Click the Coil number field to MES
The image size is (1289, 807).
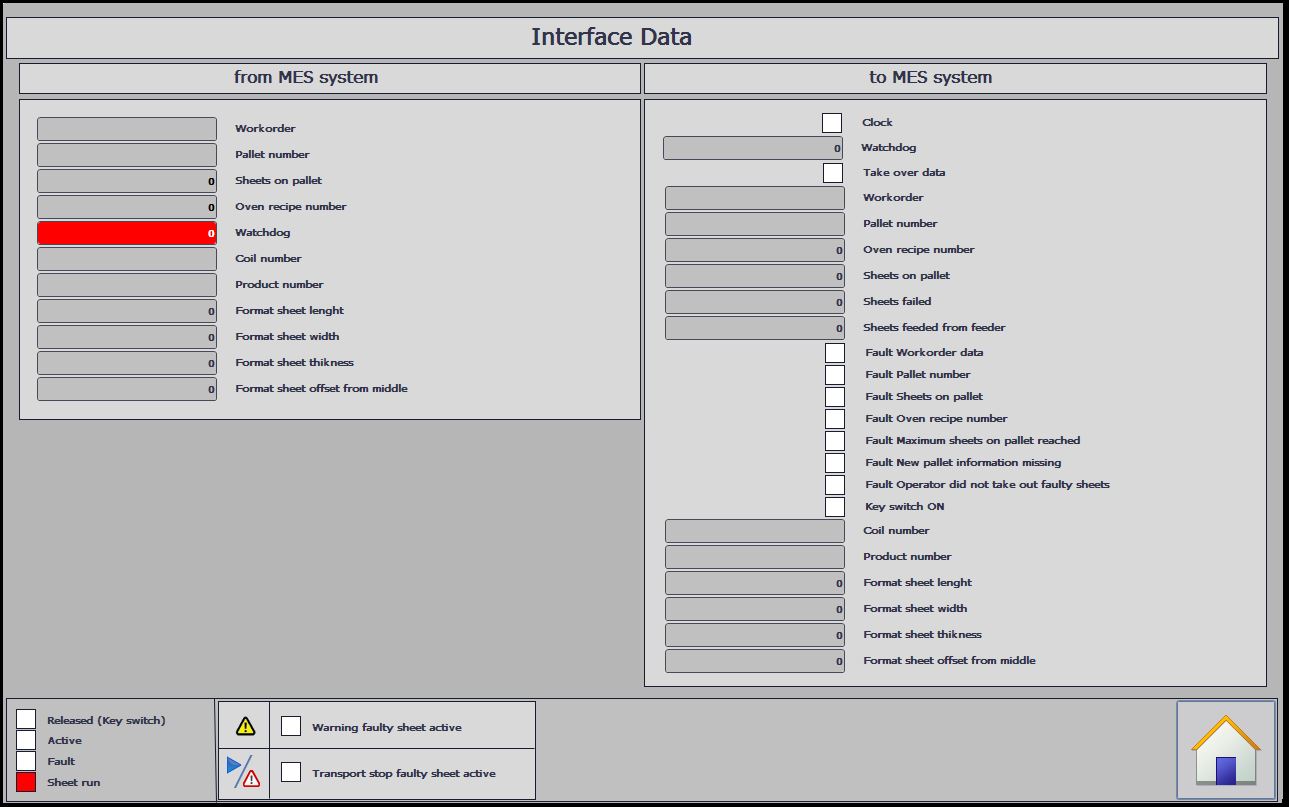point(755,531)
